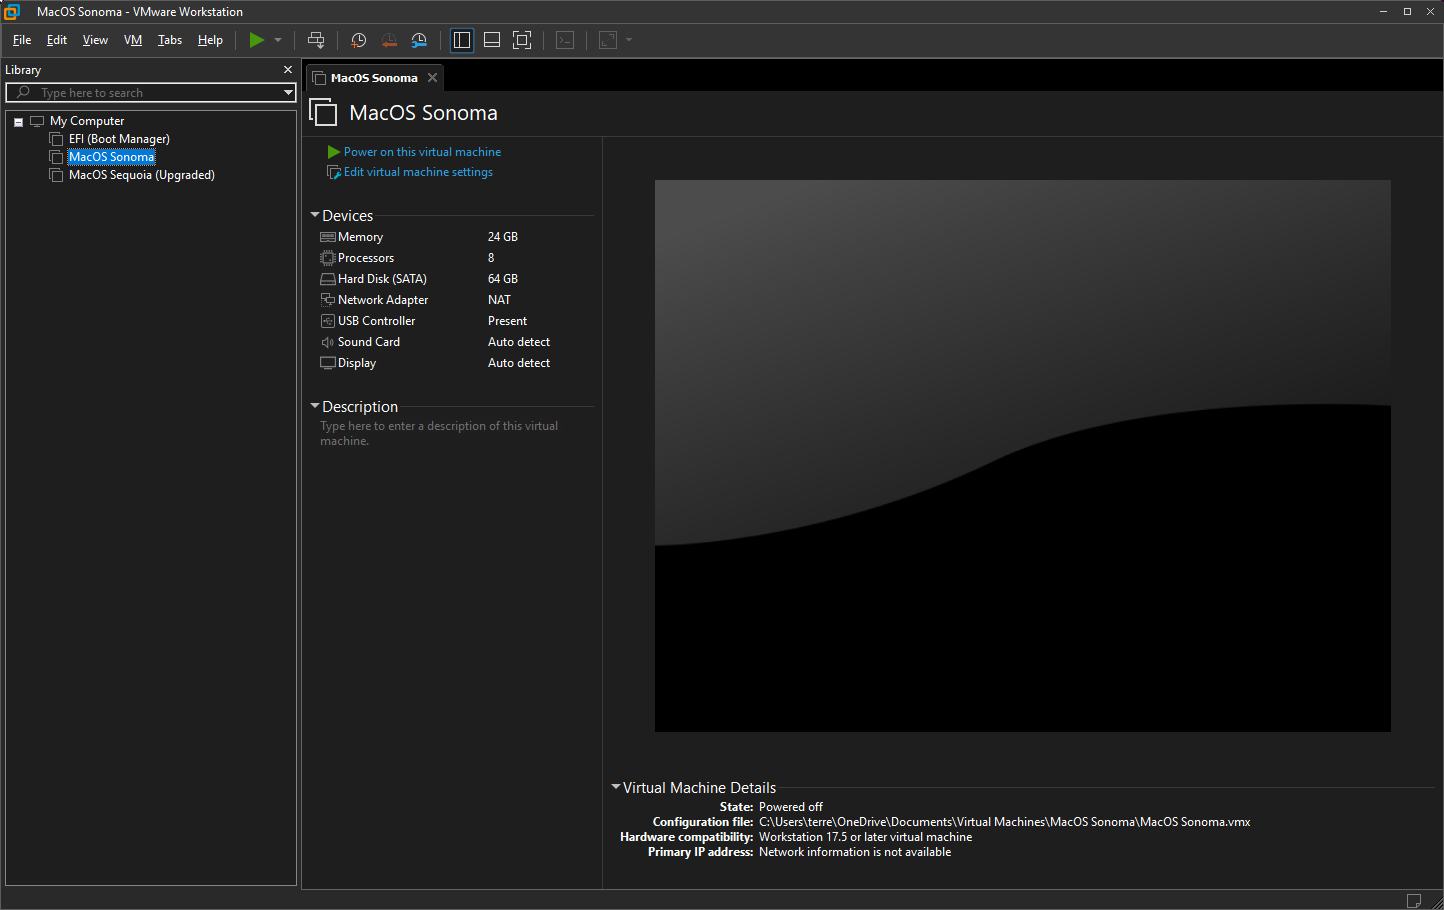Click Power on this virtual machine
Image resolution: width=1444 pixels, height=910 pixels.
pos(422,152)
